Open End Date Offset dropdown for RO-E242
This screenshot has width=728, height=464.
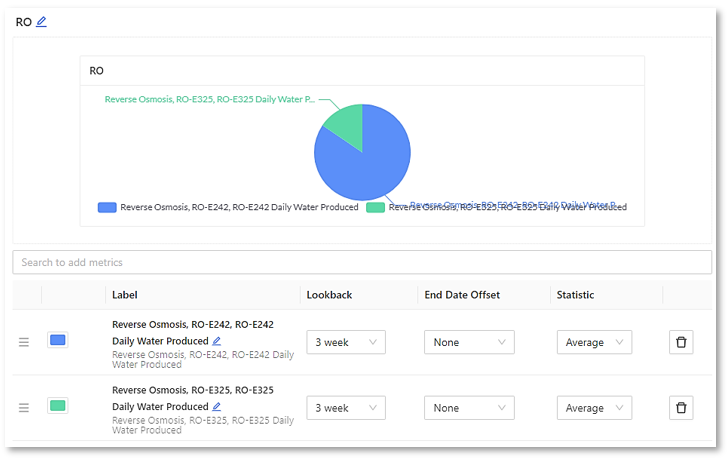469,342
